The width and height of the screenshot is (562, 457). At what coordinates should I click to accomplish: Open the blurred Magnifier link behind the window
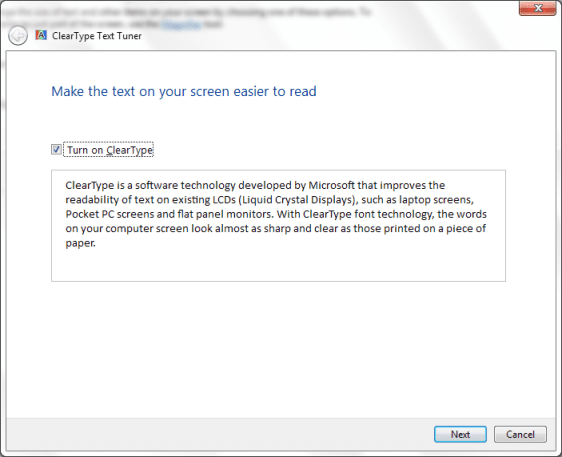click(x=181, y=24)
